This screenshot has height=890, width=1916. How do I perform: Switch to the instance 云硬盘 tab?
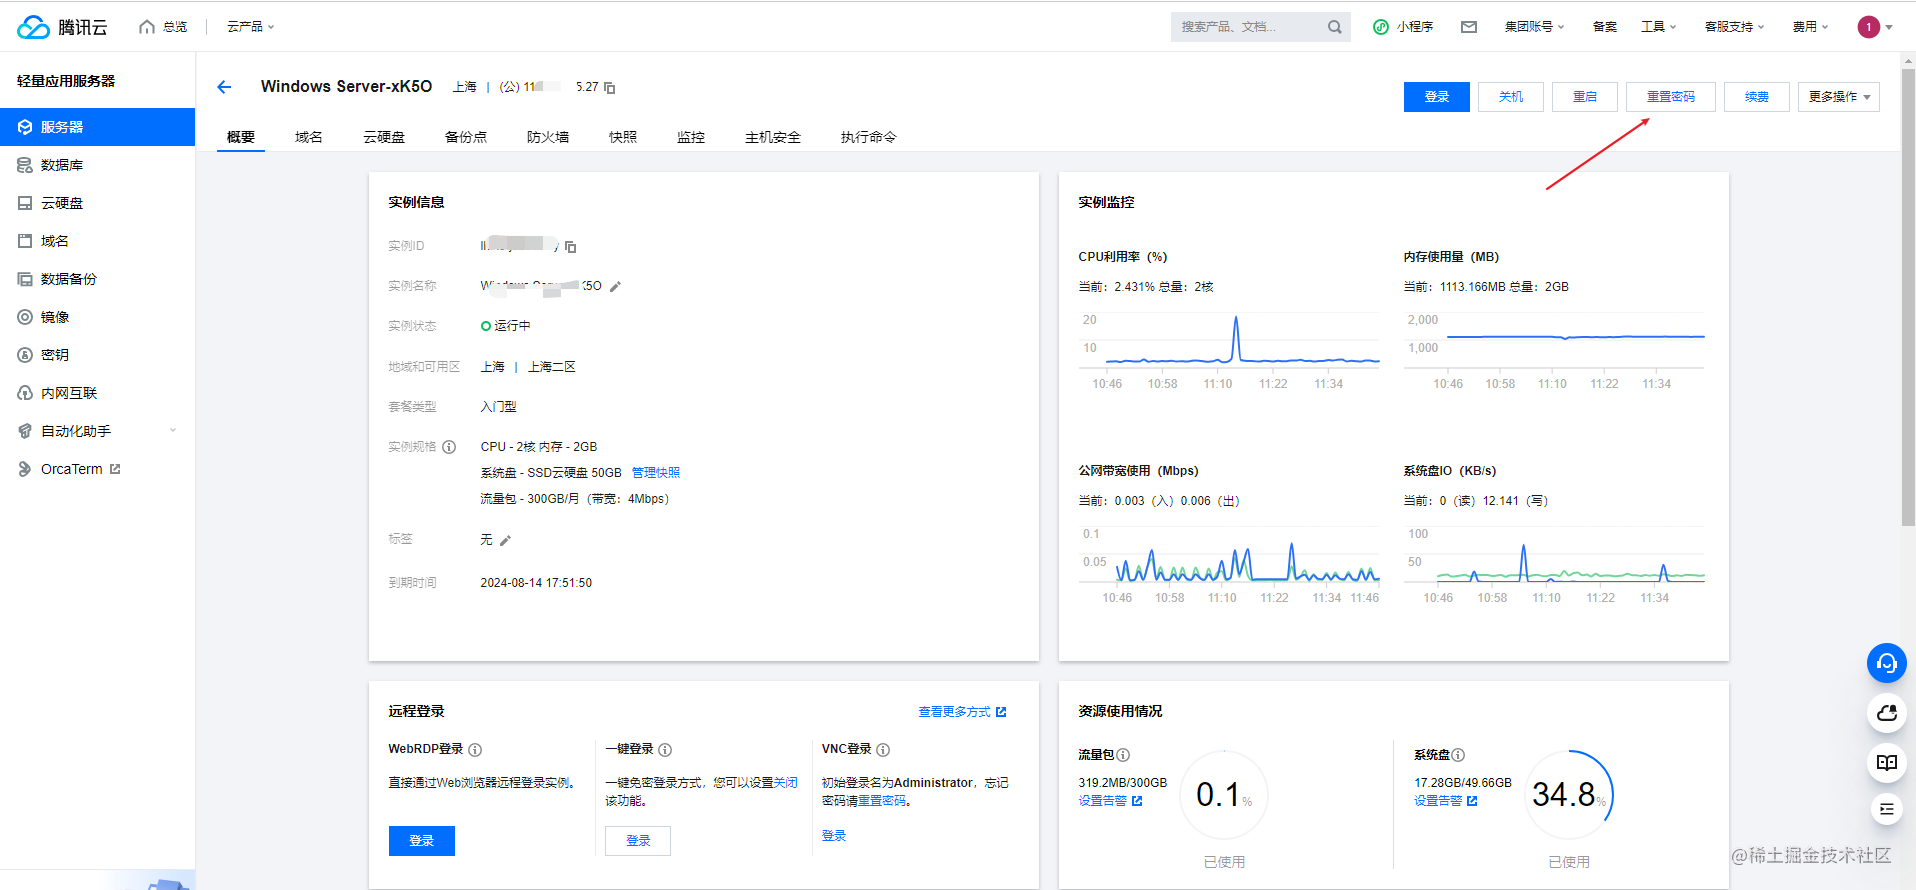tap(384, 137)
